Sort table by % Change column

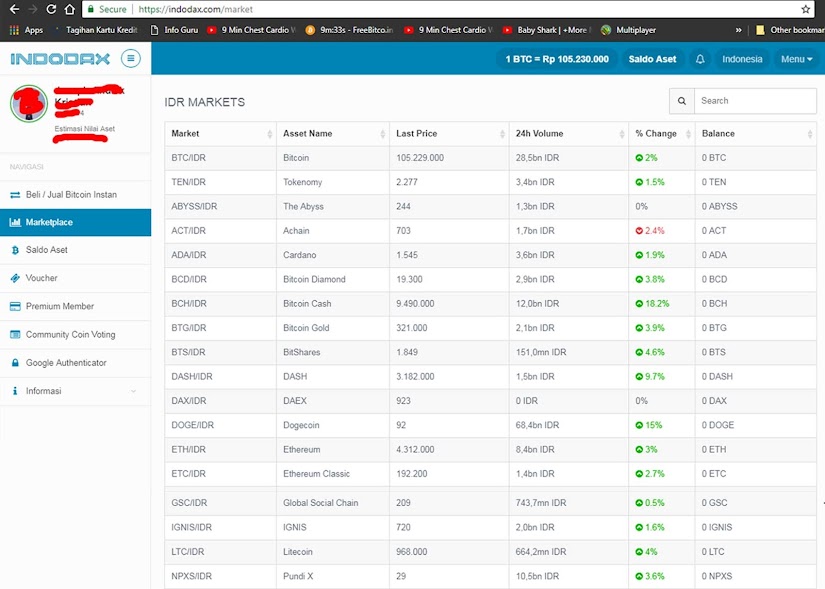pyautogui.click(x=662, y=134)
